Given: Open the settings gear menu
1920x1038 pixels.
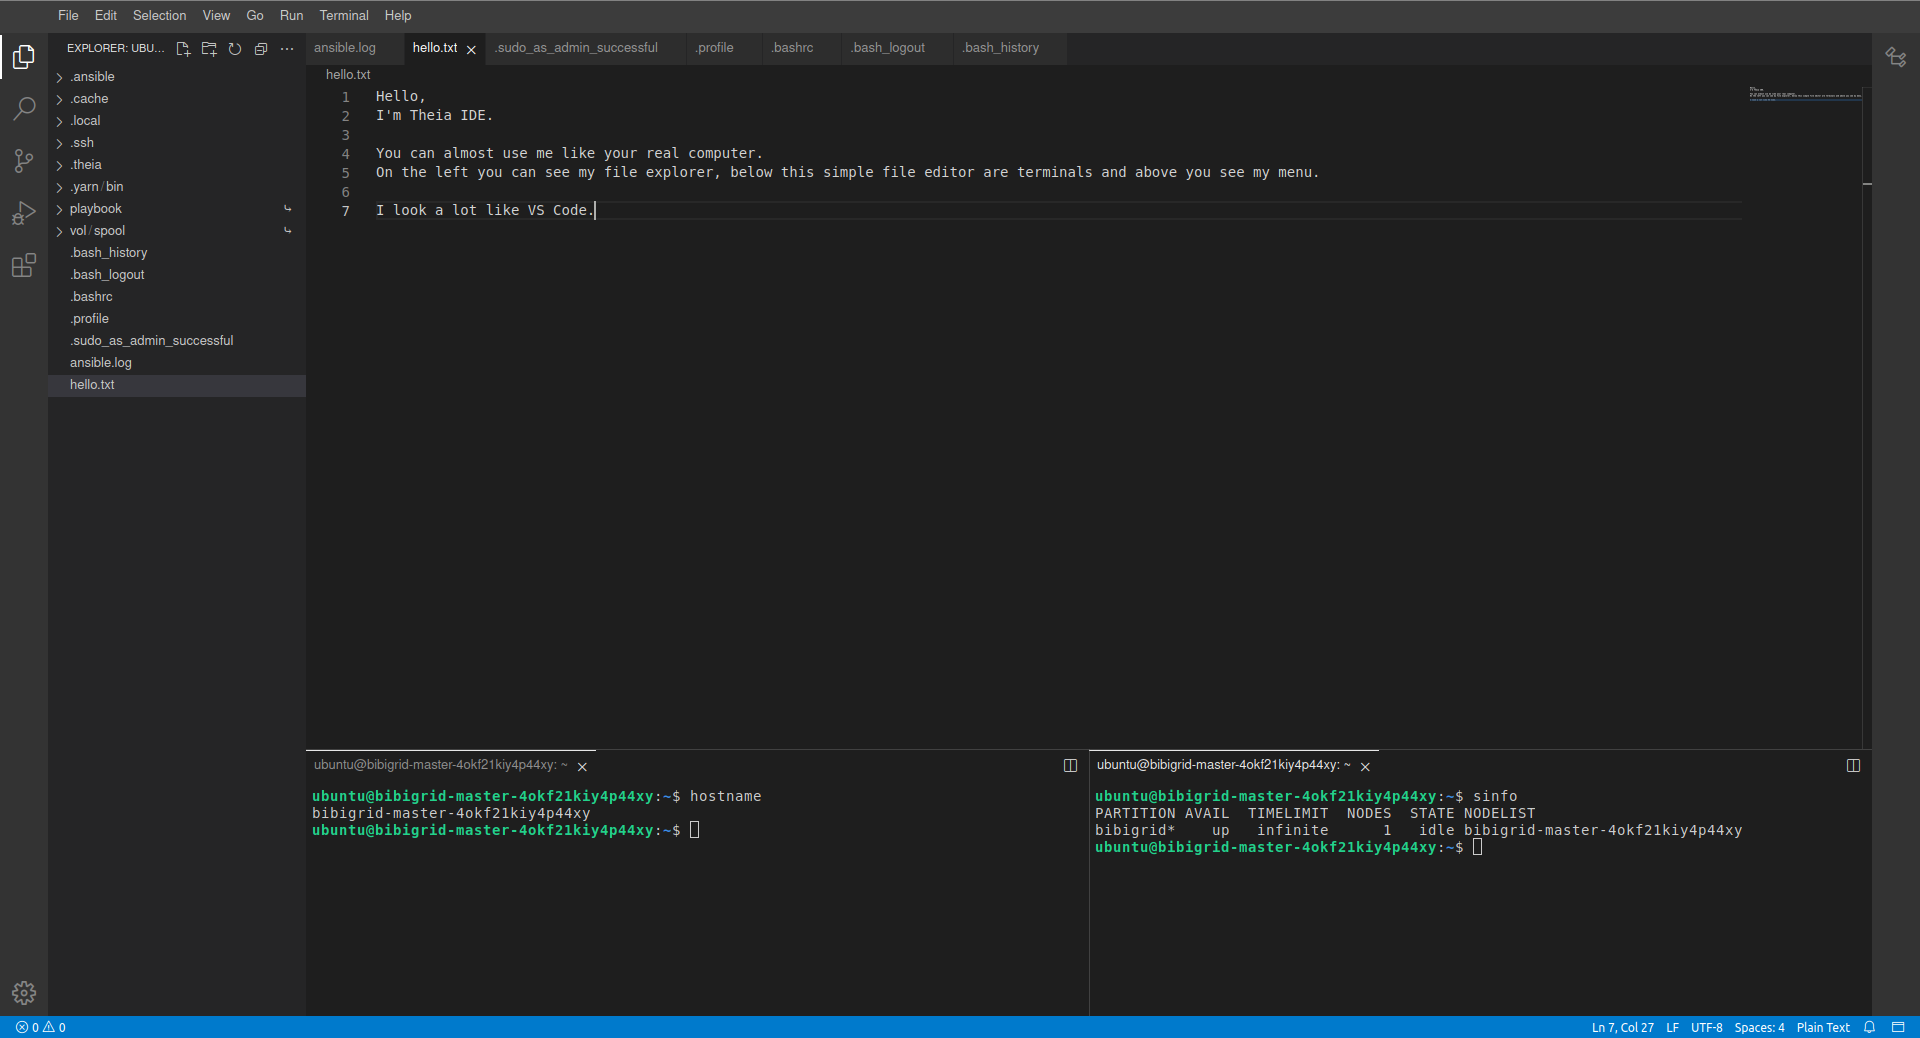Looking at the screenshot, I should coord(24,992).
